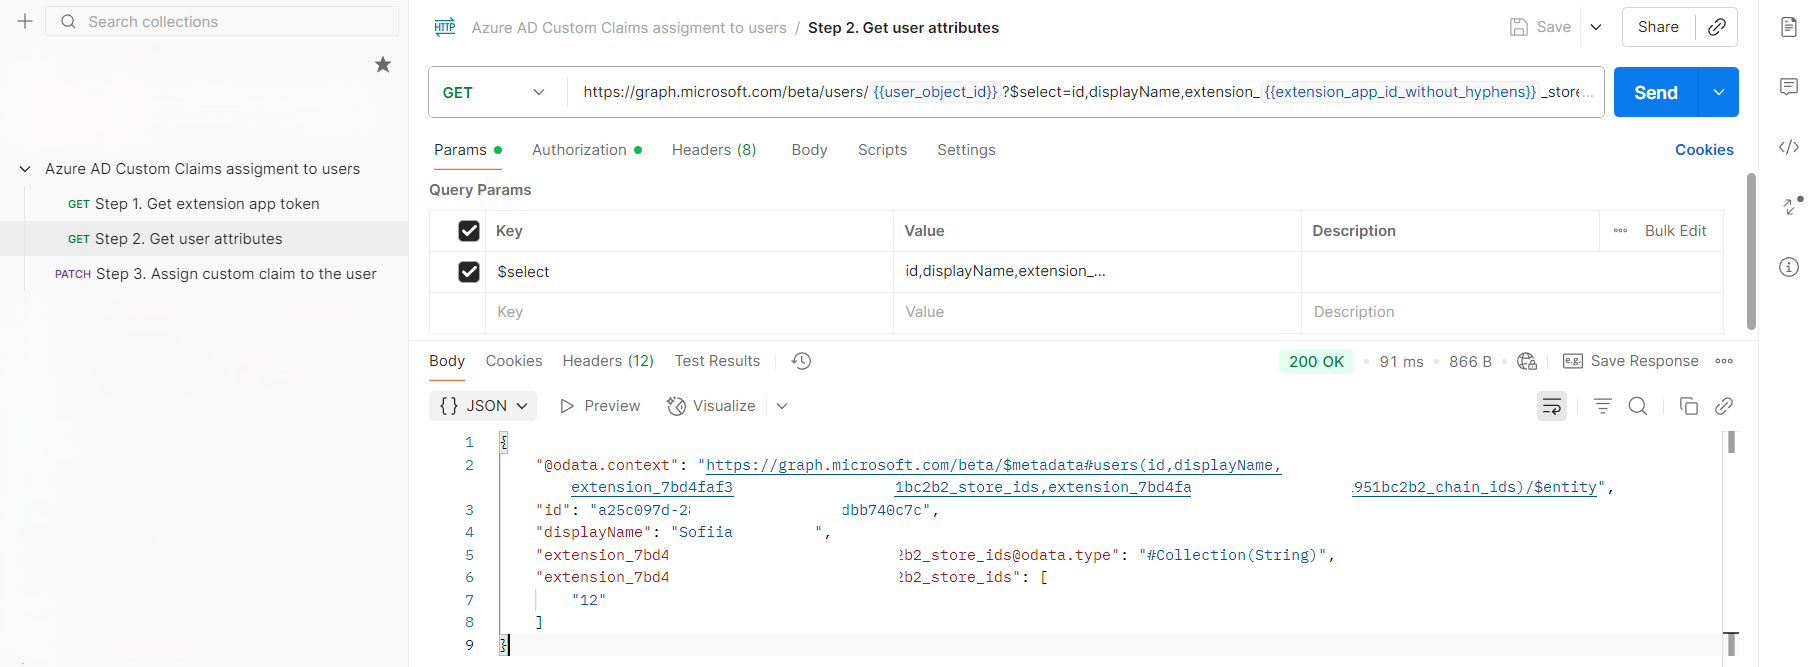
Task: Click the related requests expand icon in sidebar
Action: coord(1792,205)
